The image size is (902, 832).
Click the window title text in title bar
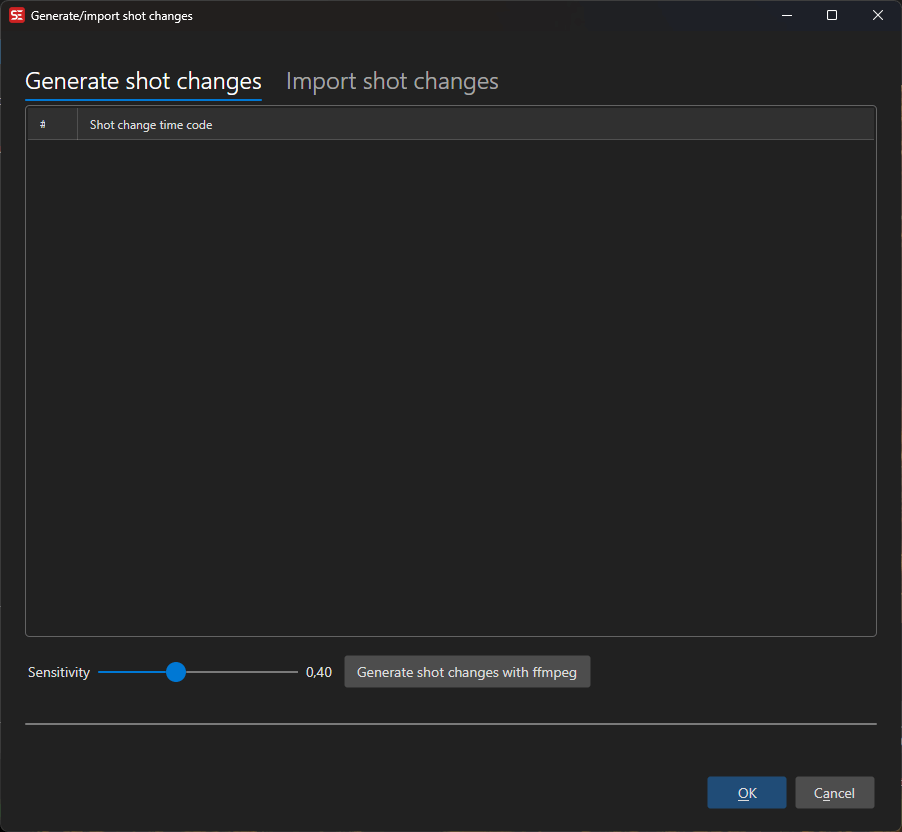click(x=112, y=16)
